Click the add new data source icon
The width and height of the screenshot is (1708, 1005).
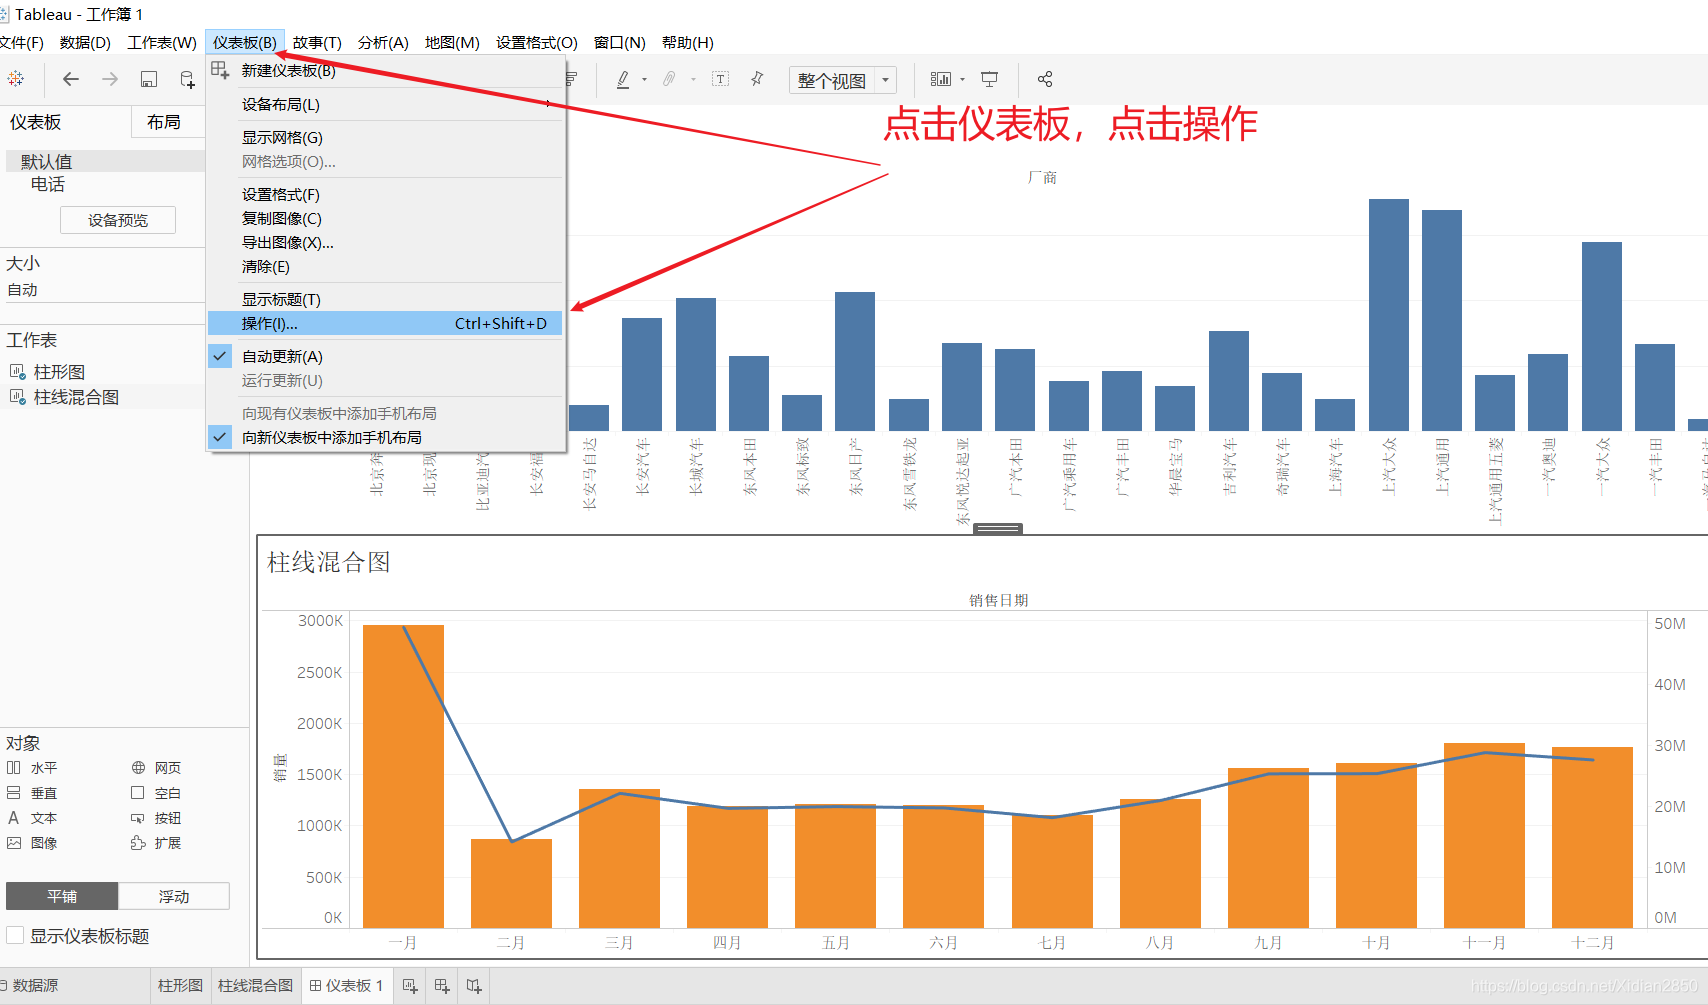[x=187, y=79]
